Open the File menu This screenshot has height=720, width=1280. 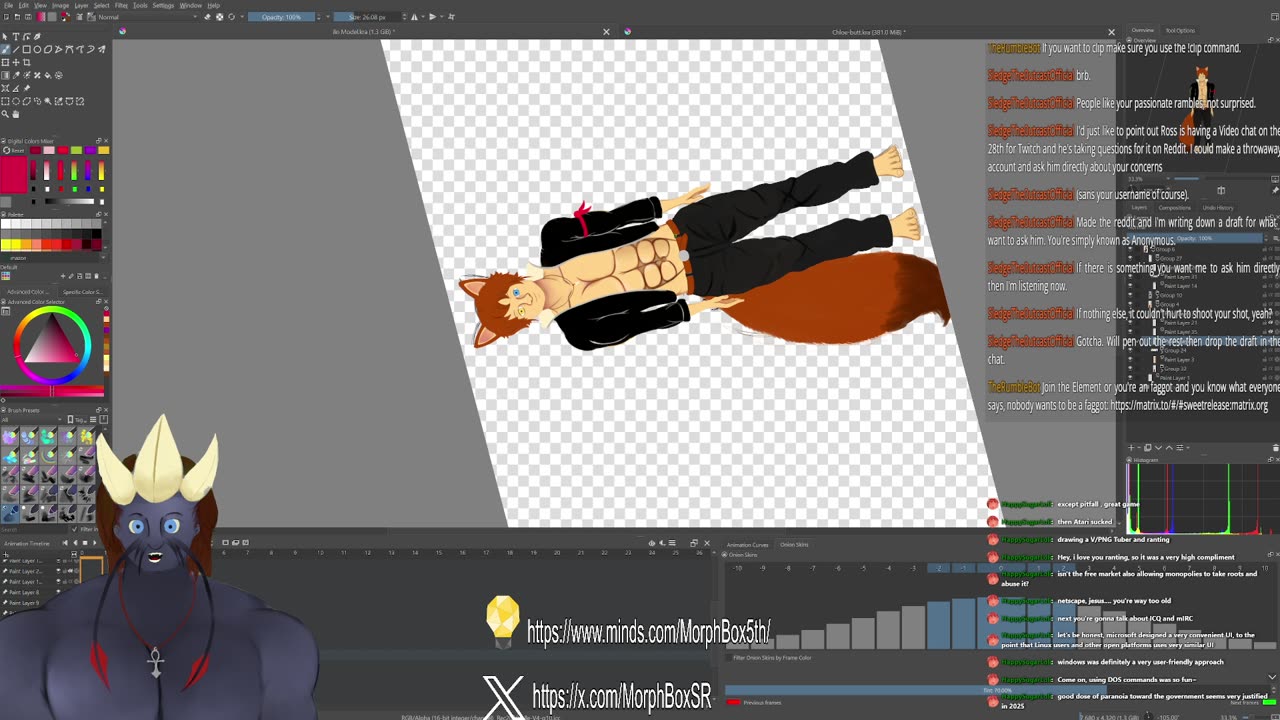point(8,6)
